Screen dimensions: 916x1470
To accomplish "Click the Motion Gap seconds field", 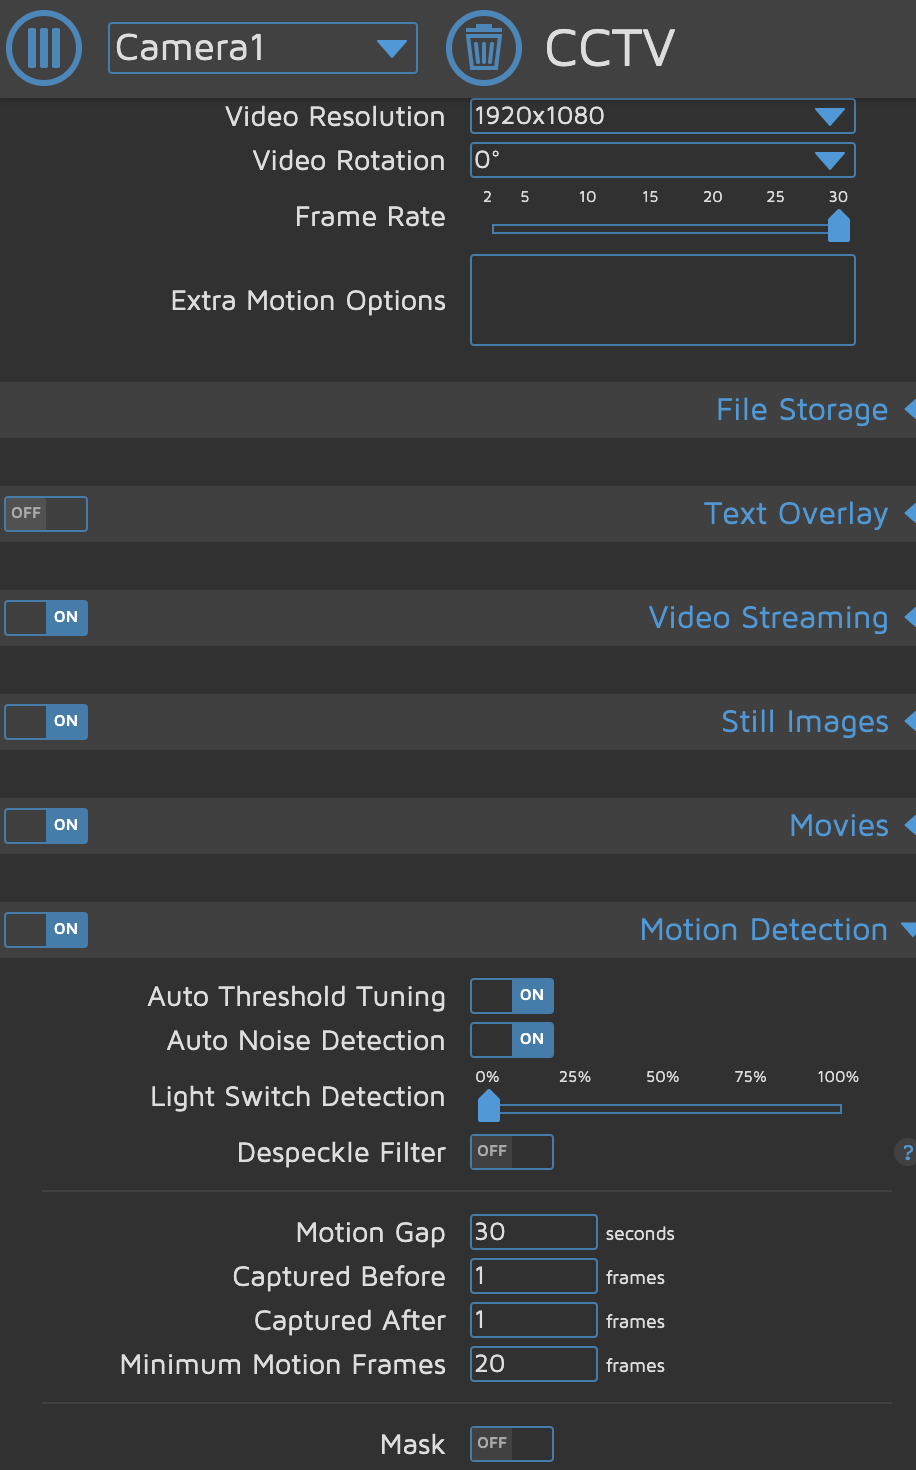I will pyautogui.click(x=534, y=1232).
